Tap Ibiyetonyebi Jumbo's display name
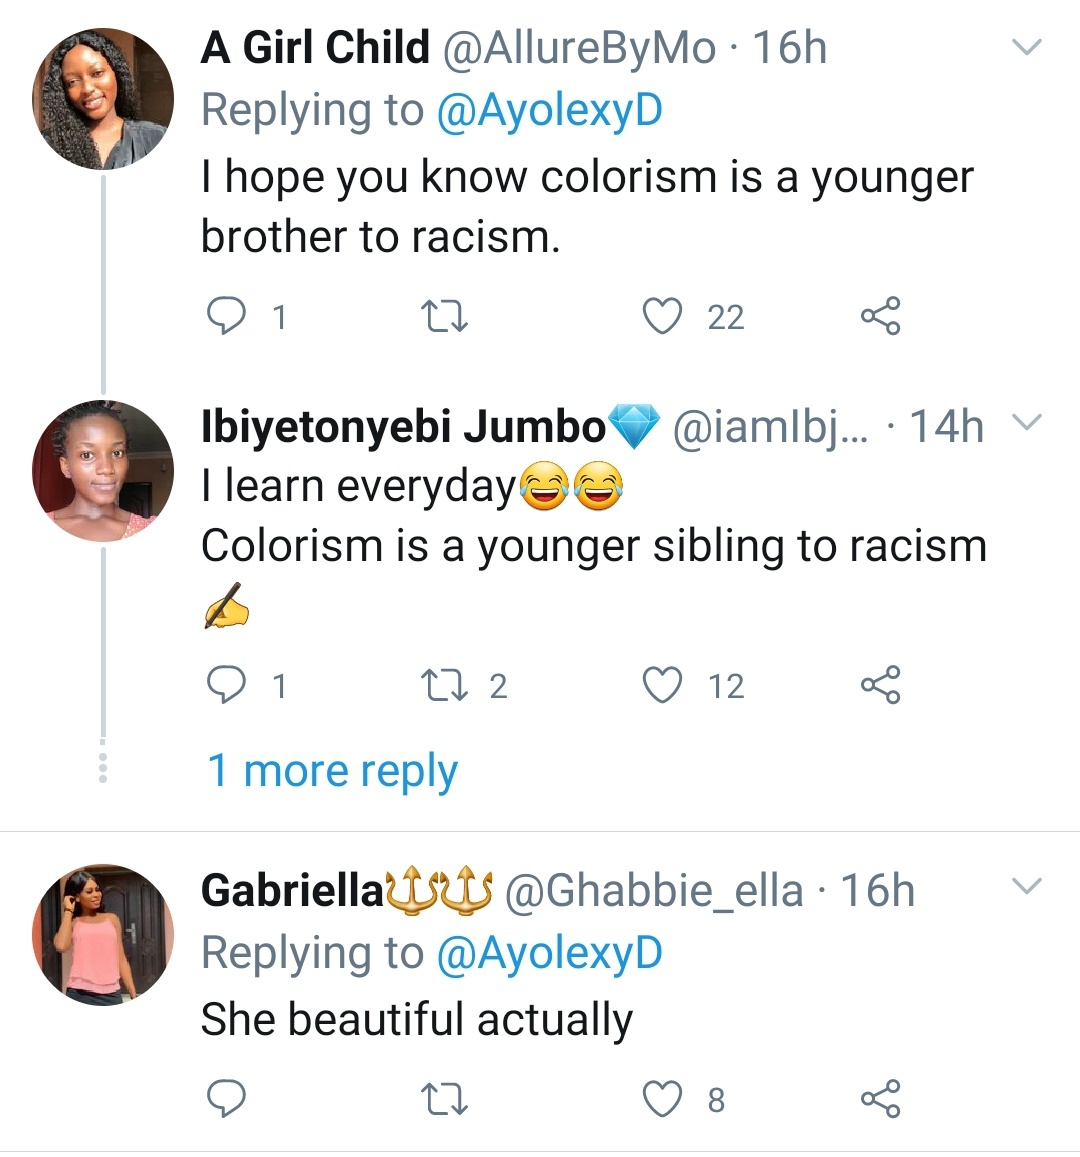Image resolution: width=1080 pixels, height=1157 pixels. coord(404,427)
